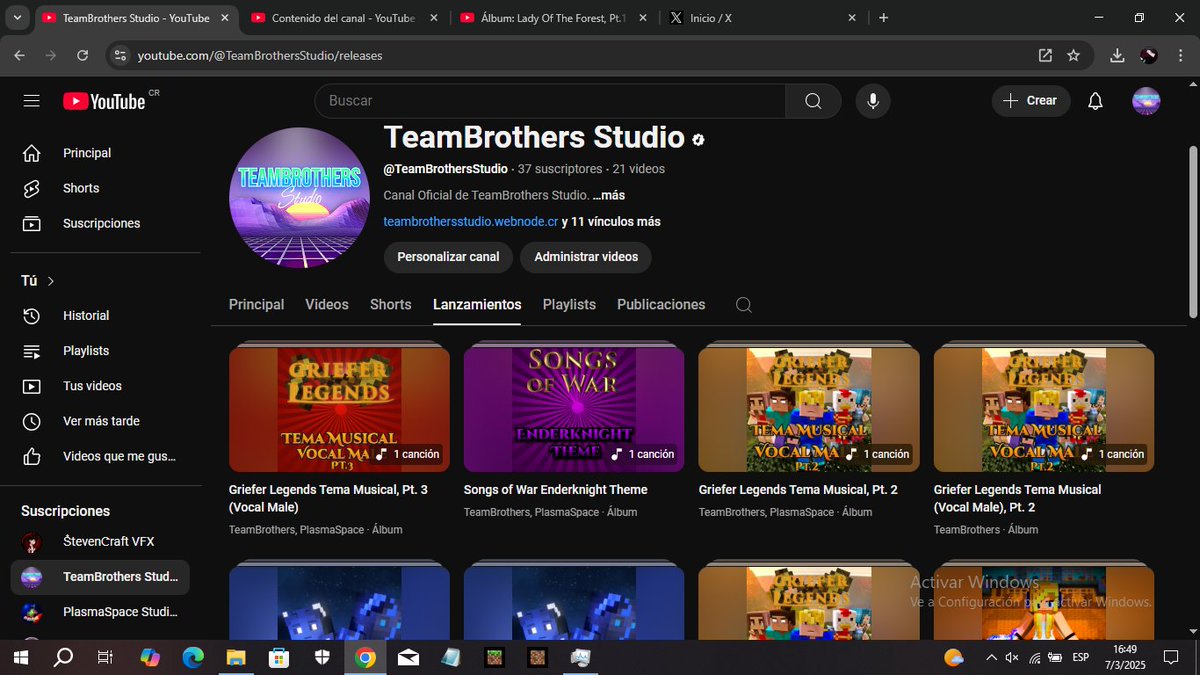Switch to the channel Principal tab
Screen dimensions: 1200x675
point(256,305)
